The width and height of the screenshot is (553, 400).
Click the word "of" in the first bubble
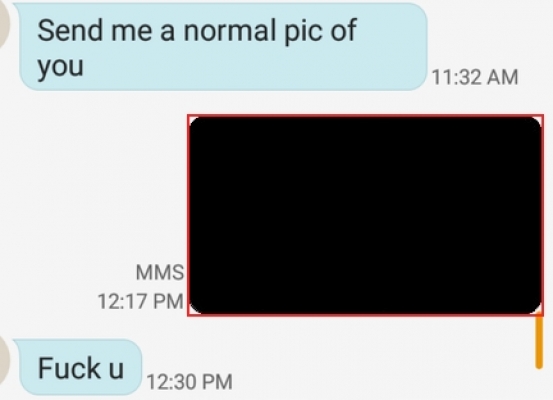click(343, 30)
